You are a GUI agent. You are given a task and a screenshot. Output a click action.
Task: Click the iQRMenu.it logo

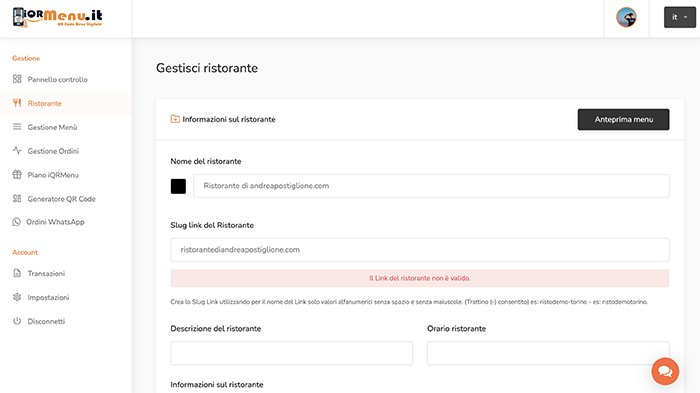tap(57, 17)
